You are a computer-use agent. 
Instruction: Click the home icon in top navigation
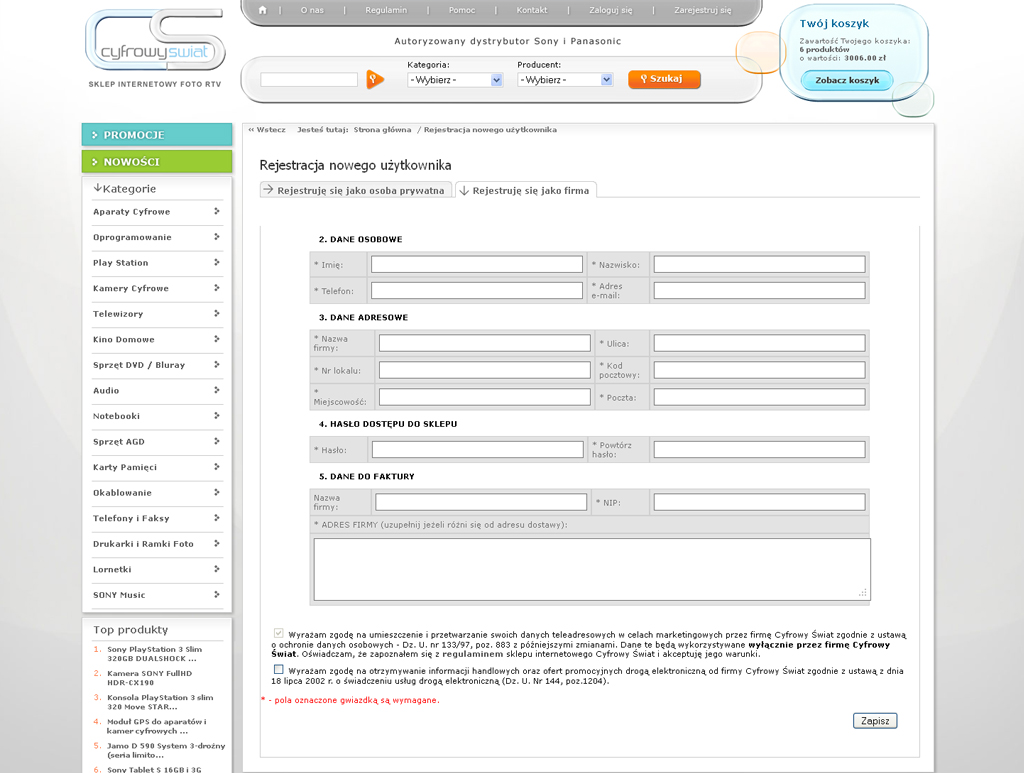262,10
